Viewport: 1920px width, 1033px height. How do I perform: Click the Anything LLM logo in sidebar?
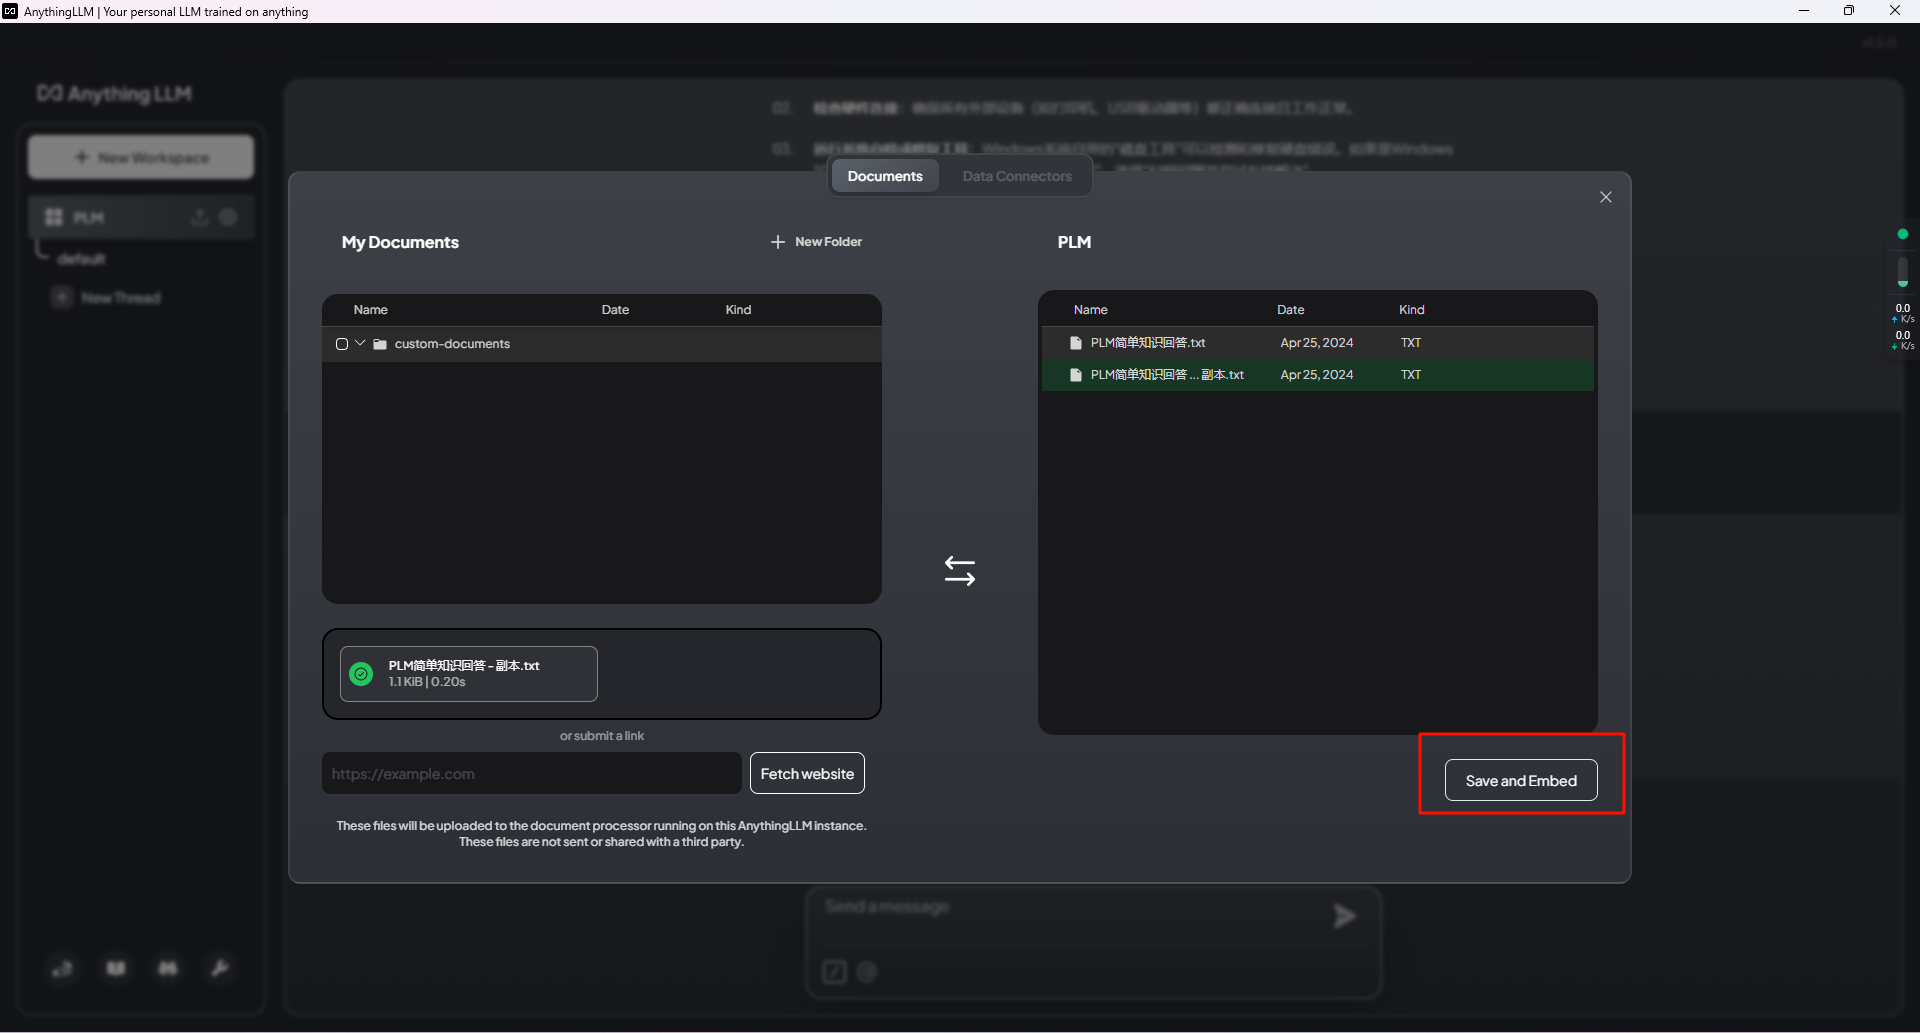(x=114, y=94)
